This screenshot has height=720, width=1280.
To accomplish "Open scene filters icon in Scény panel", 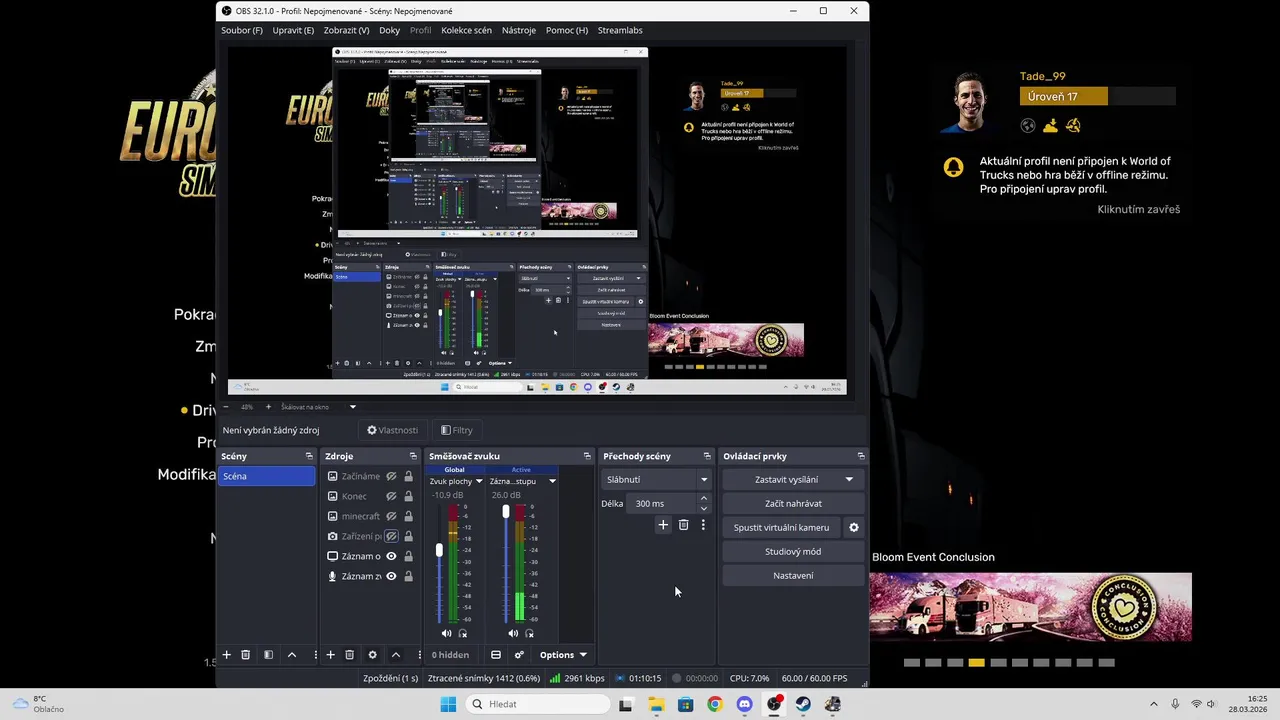I will point(268,655).
